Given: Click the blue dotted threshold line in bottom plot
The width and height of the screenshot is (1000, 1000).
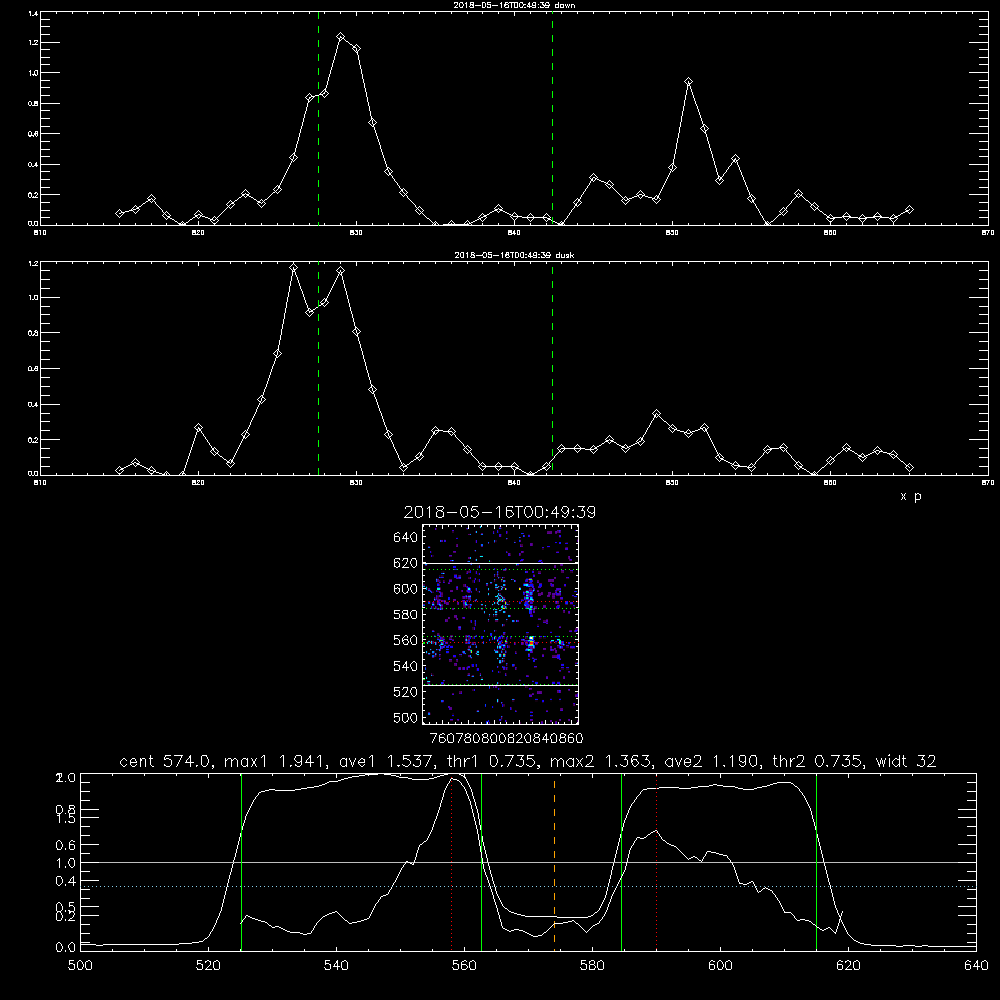Looking at the screenshot, I should (x=528, y=886).
